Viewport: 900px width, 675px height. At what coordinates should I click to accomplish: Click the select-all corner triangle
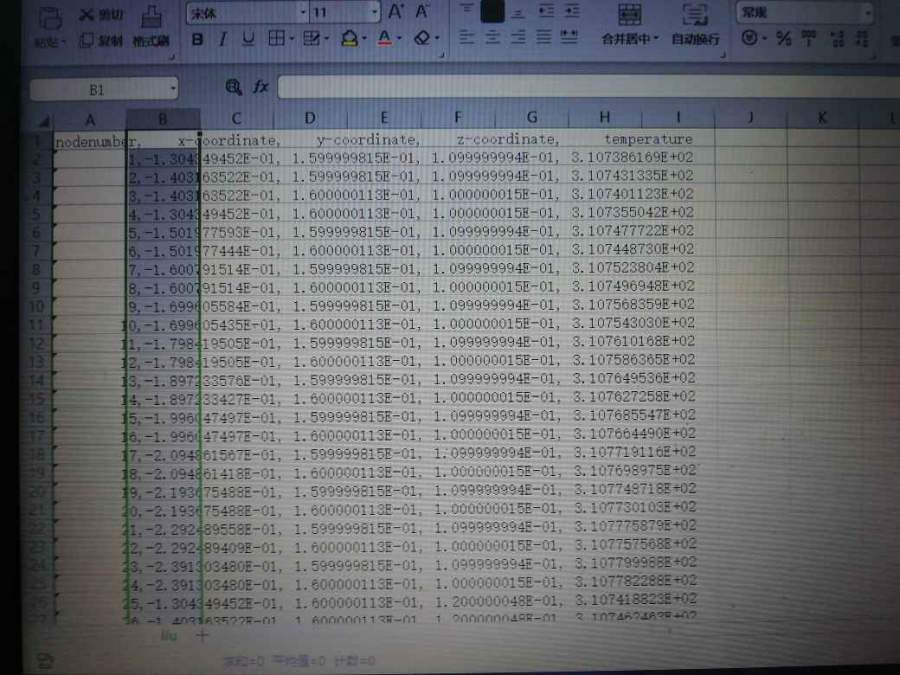[44, 121]
